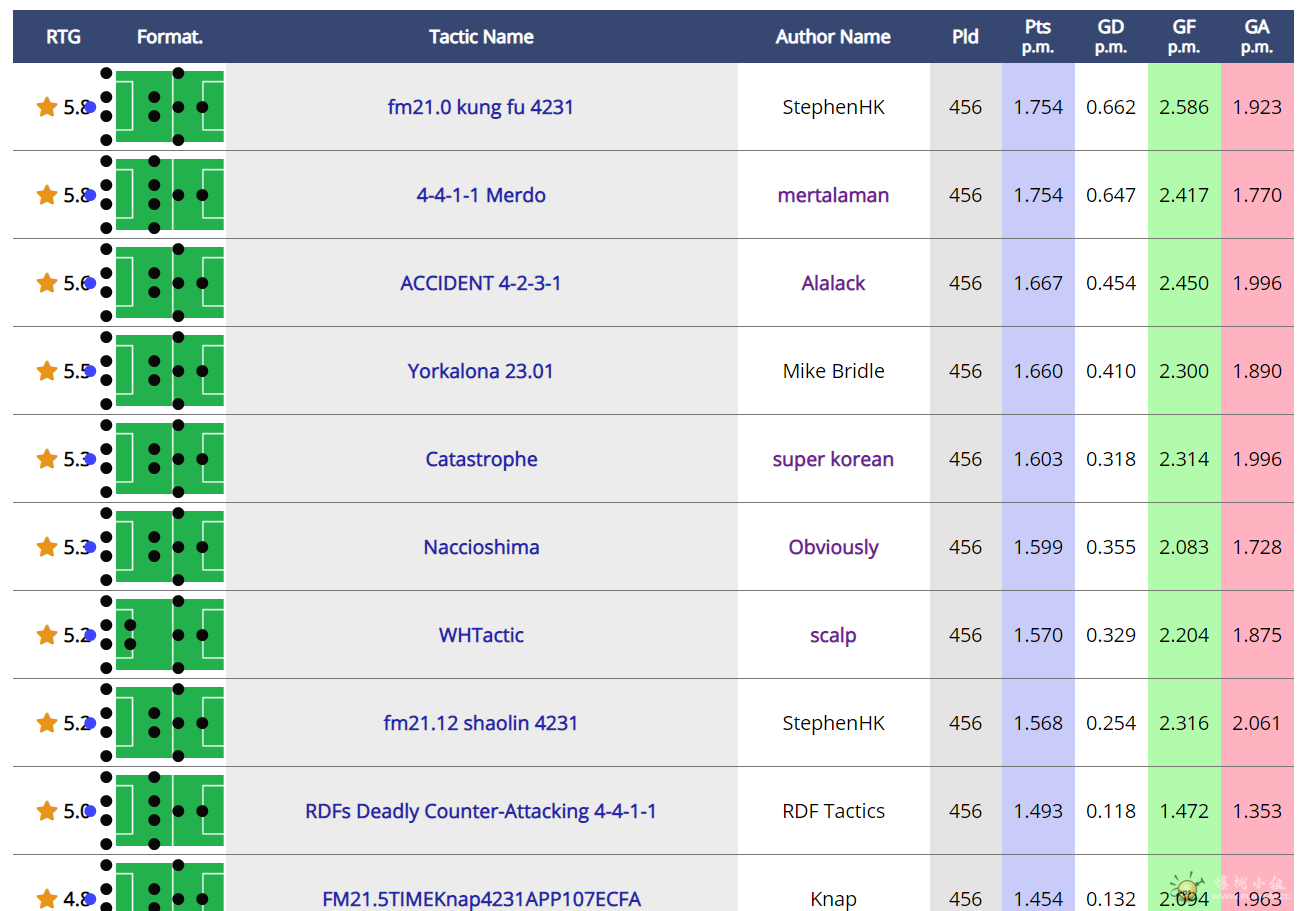This screenshot has width=1300, height=911.
Task: Sort by Tactic Name column header
Action: (481, 37)
